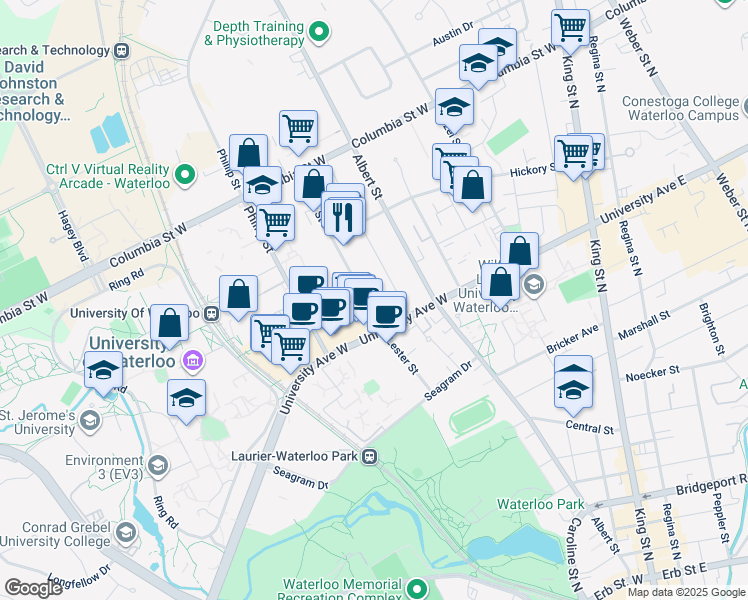Select the University of Waterloo station icon
The width and height of the screenshot is (748, 600).
pos(211,313)
